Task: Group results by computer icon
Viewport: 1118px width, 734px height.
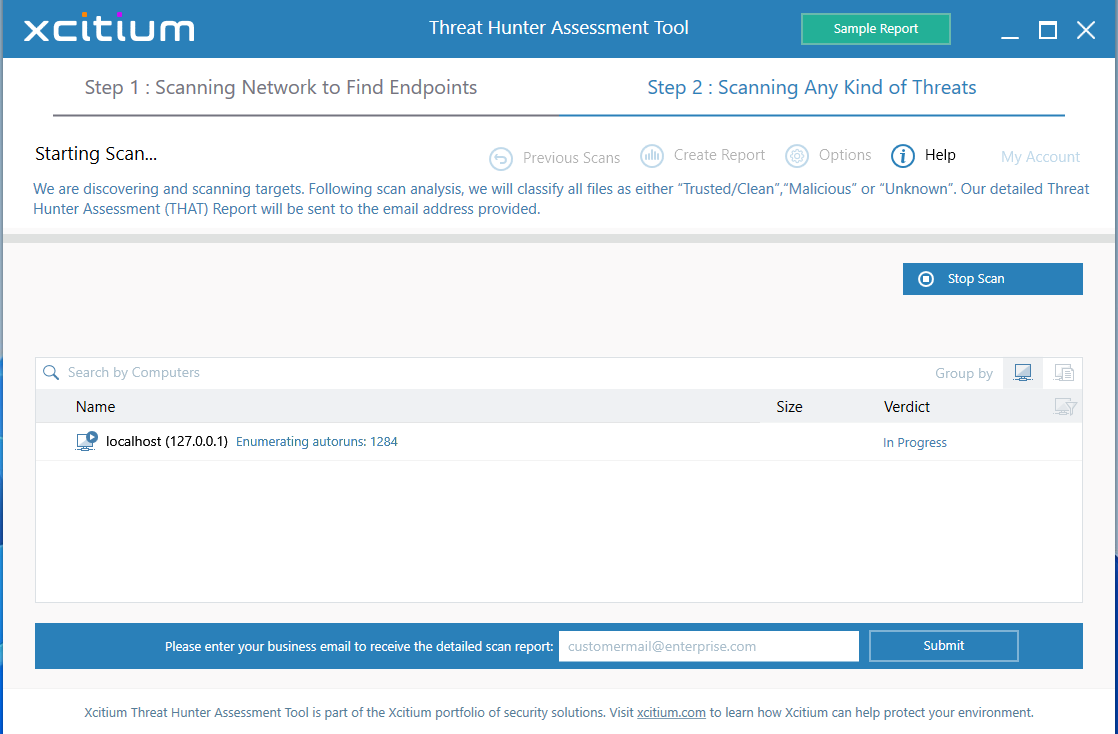Action: pos(1022,373)
